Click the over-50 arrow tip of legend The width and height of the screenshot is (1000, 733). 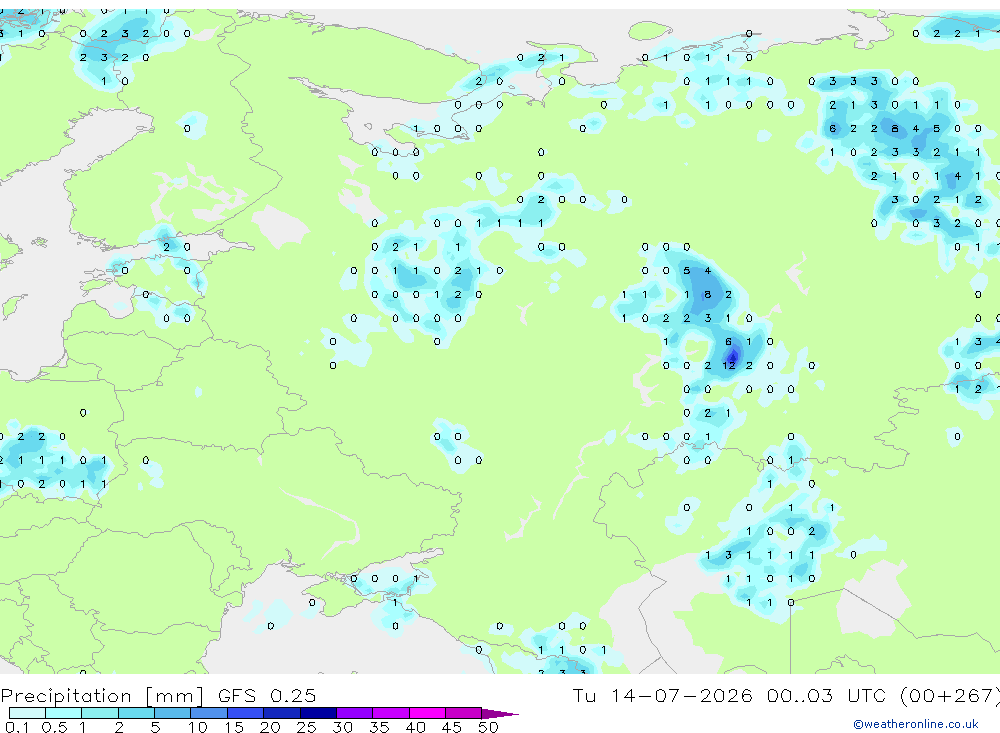pyautogui.click(x=500, y=713)
